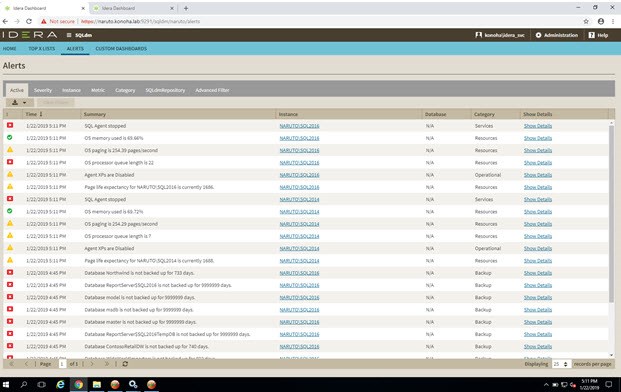Image resolution: width=621 pixels, height=392 pixels.
Task: Show details for processor queue length 22 alert
Action: pos(538,162)
